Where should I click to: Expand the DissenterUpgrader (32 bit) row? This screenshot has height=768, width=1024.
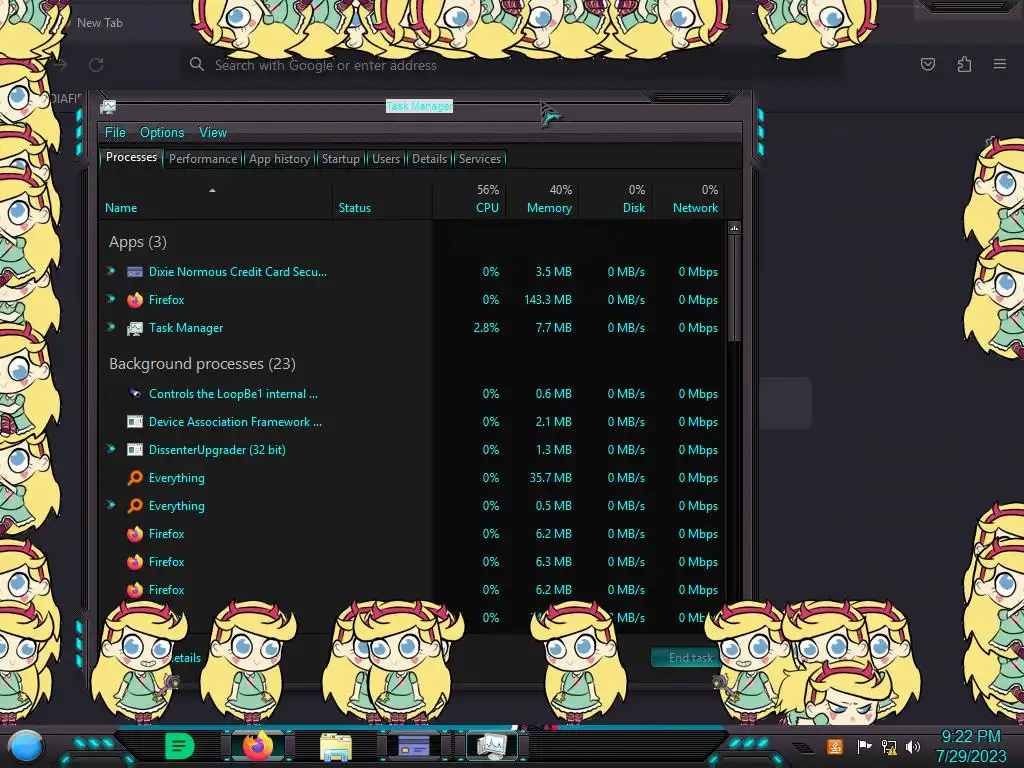111,449
